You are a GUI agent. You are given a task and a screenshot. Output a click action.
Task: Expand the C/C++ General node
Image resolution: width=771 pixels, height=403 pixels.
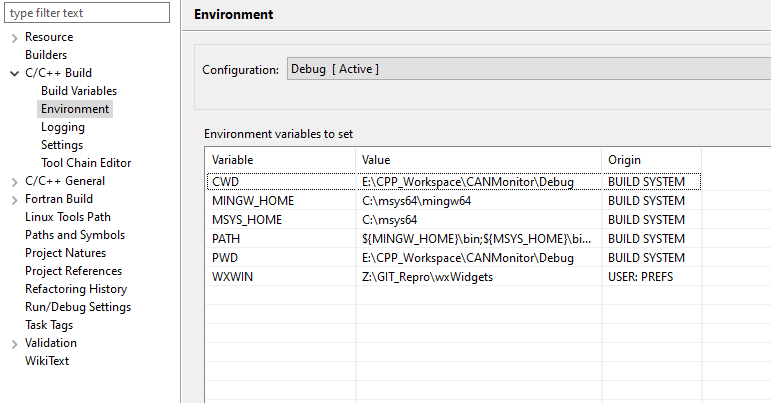click(14, 182)
